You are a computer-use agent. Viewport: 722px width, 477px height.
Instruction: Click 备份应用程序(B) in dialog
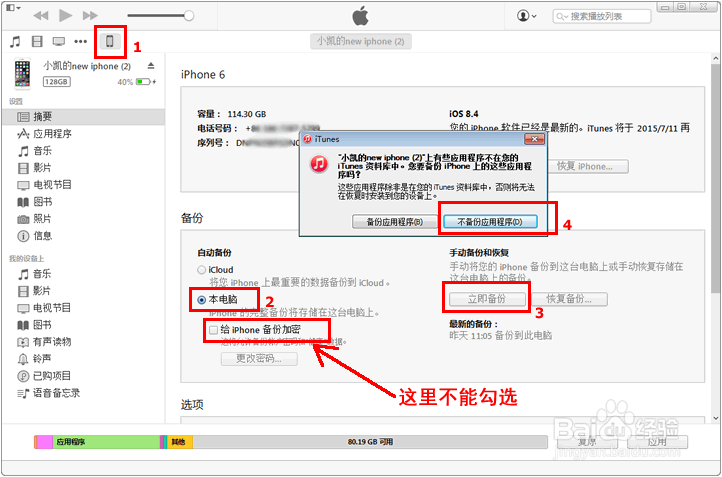click(395, 222)
